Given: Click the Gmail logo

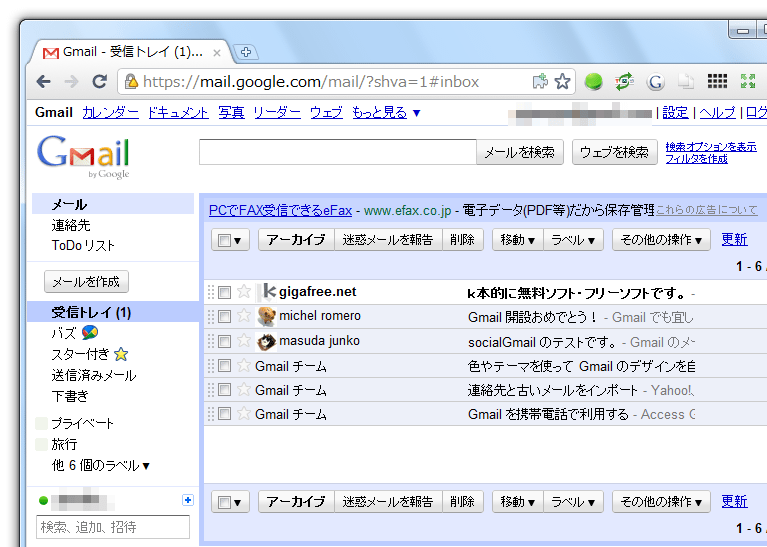Looking at the screenshot, I should (83, 157).
